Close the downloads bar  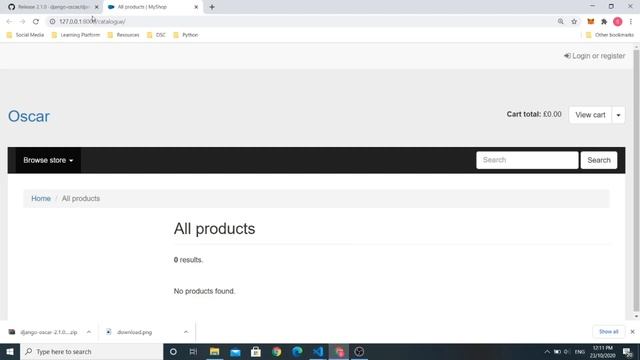632,332
